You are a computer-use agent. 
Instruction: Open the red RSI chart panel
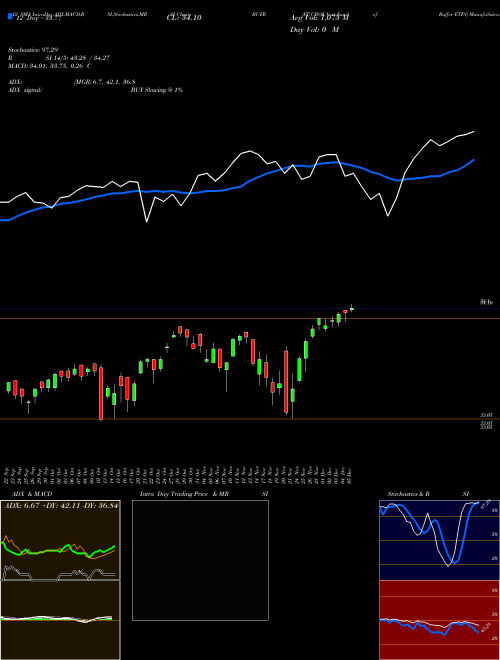tap(439, 620)
